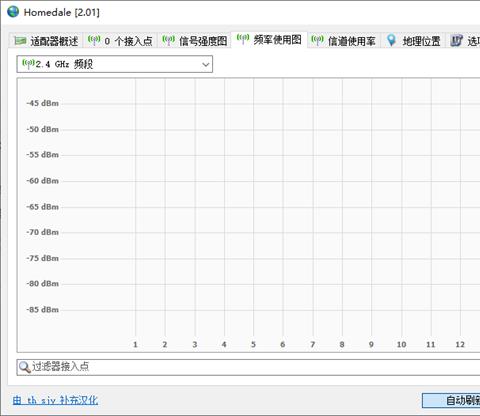Click the antenna icon on channel usage tab
The height and width of the screenshot is (416, 480).
click(x=317, y=40)
